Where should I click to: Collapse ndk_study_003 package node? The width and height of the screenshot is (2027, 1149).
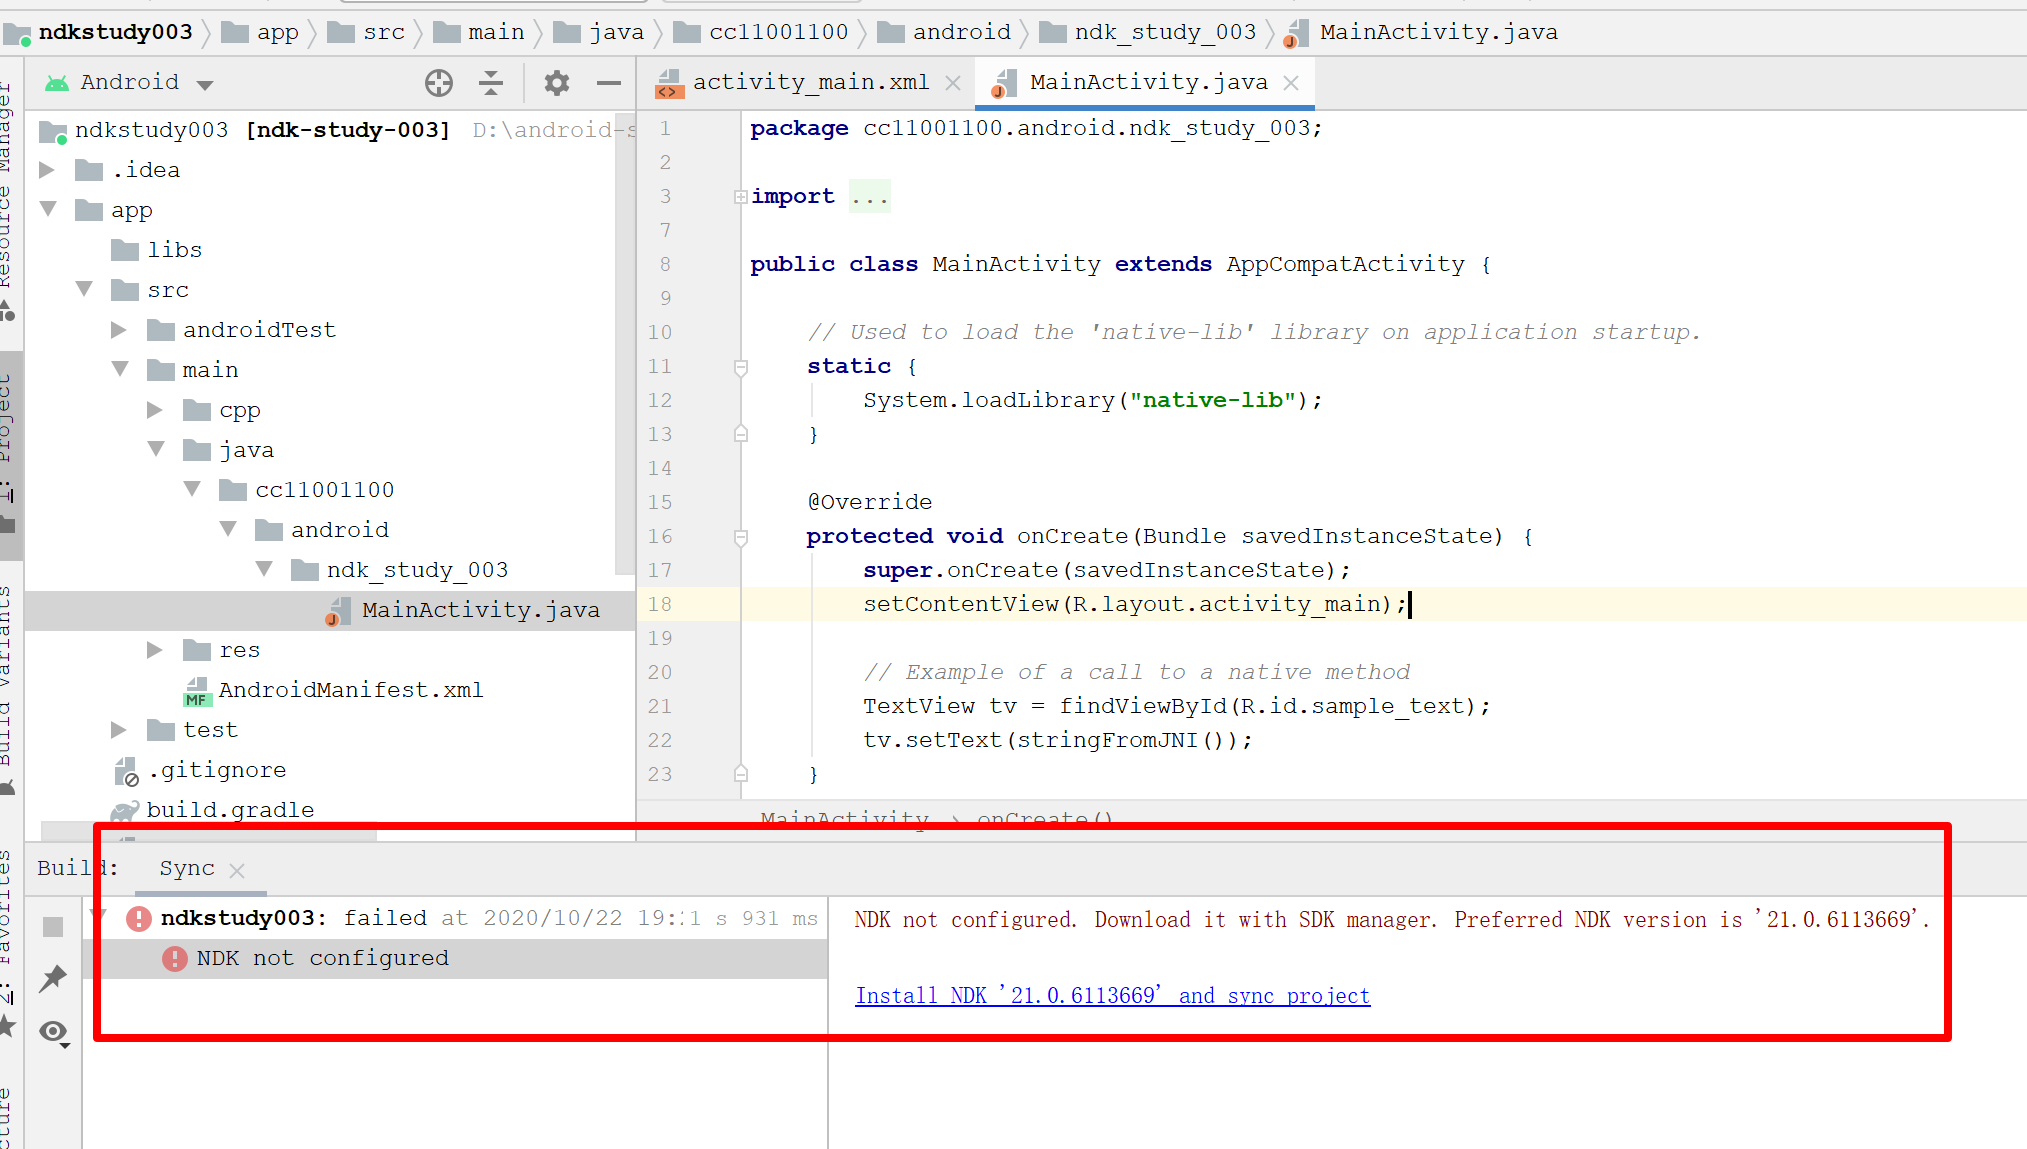(264, 570)
